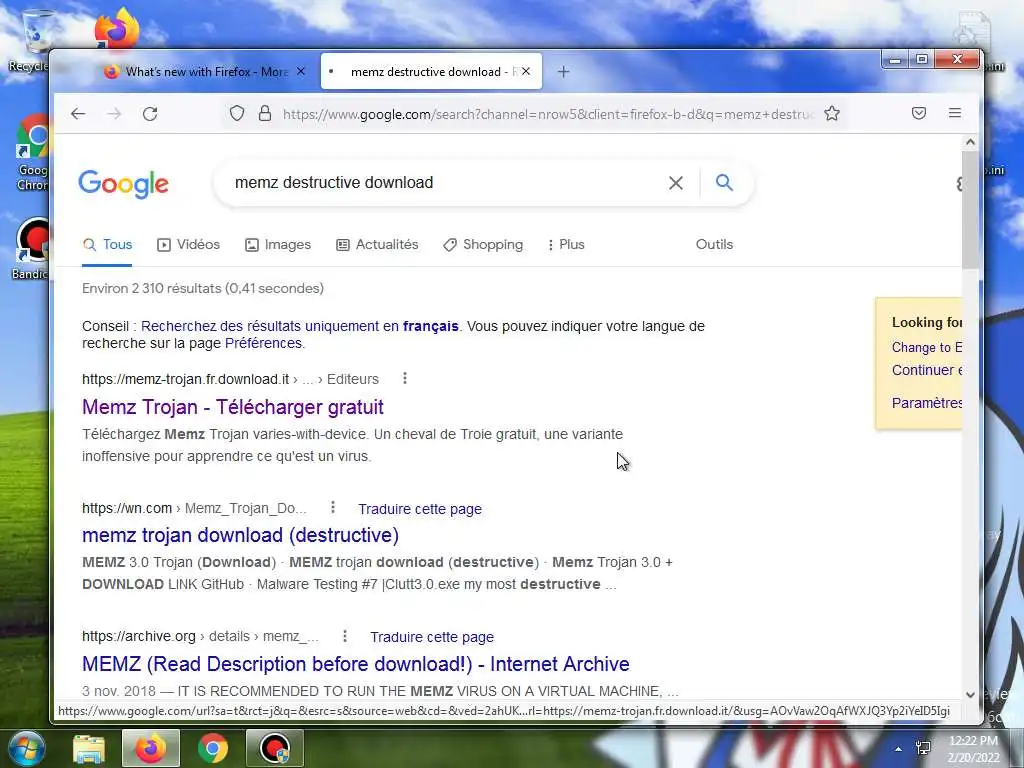Click the page scrollbar up arrow
Screen dimensions: 1024x768
970,142
